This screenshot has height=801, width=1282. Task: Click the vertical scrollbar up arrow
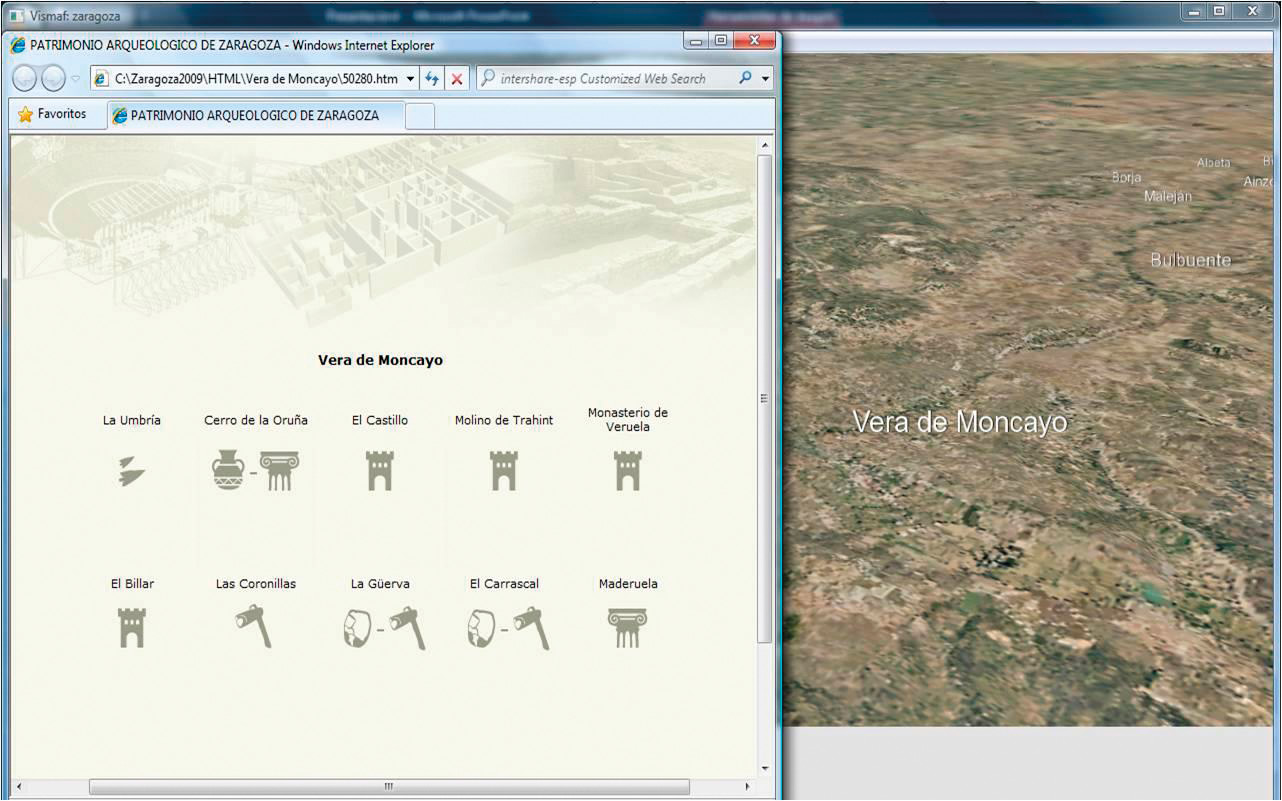click(766, 146)
